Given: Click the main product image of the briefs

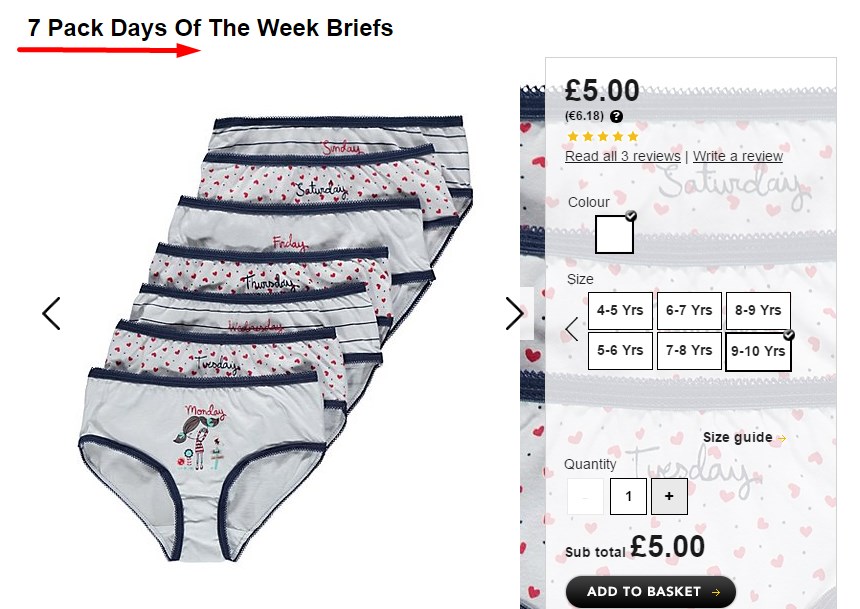Looking at the screenshot, I should [276, 337].
